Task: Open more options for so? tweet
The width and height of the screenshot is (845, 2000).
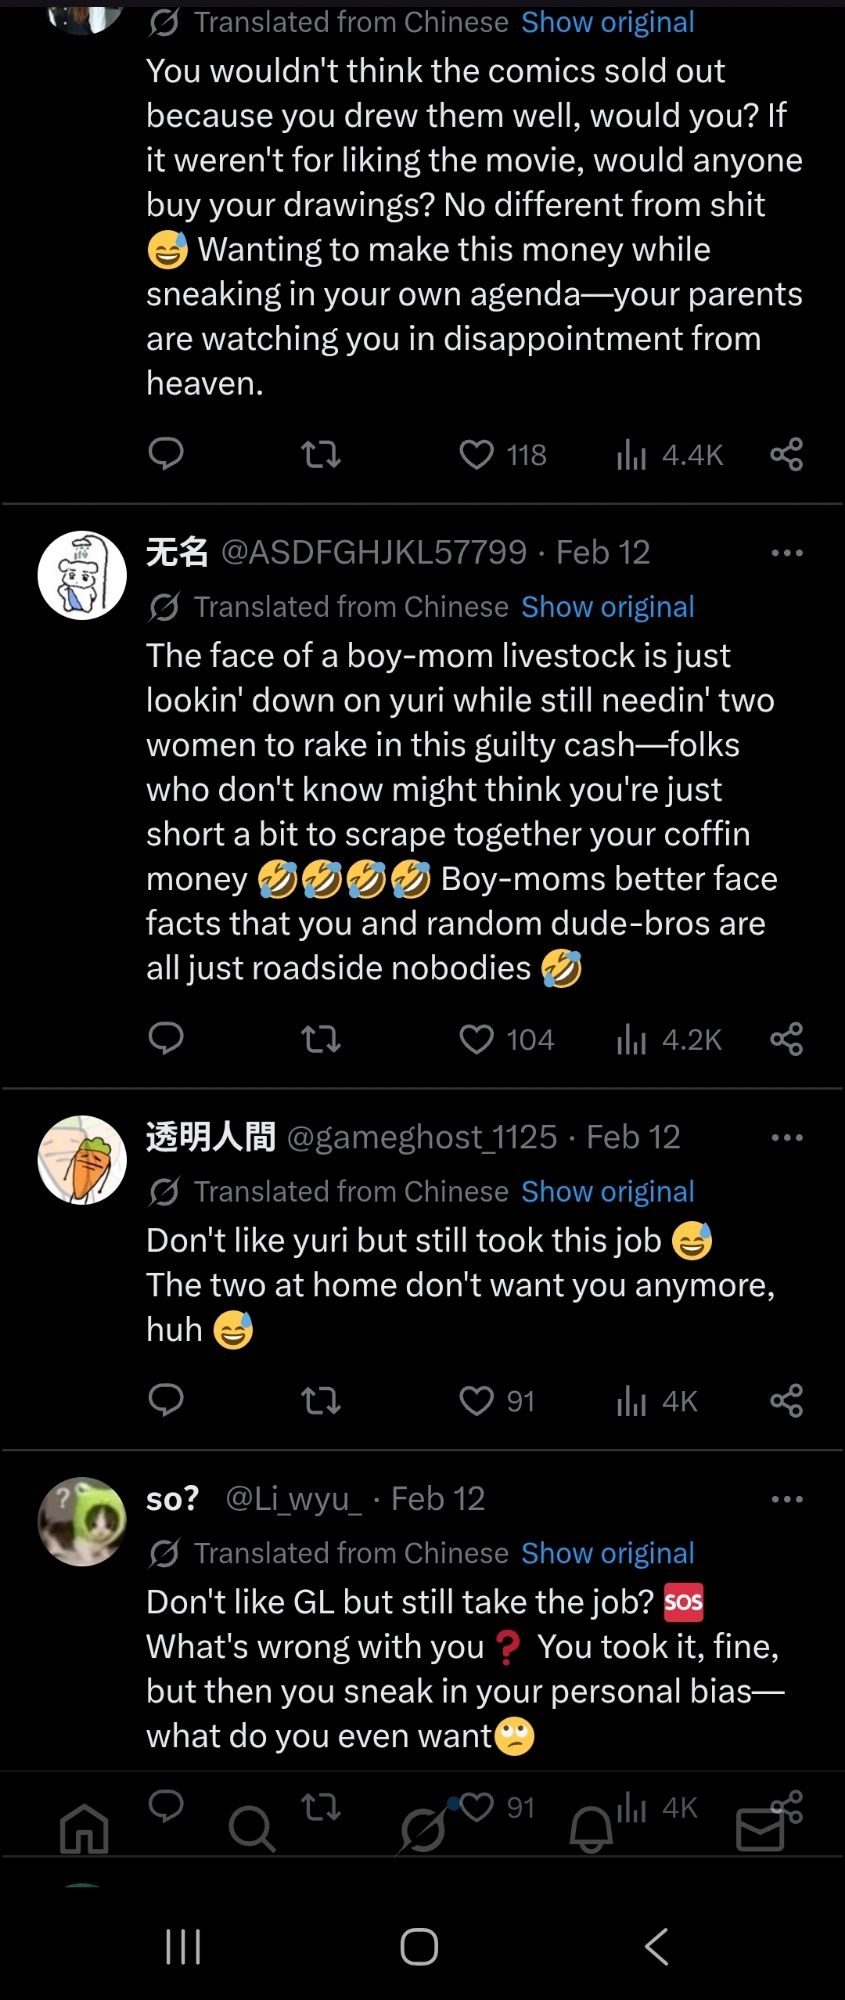Action: pos(787,1500)
